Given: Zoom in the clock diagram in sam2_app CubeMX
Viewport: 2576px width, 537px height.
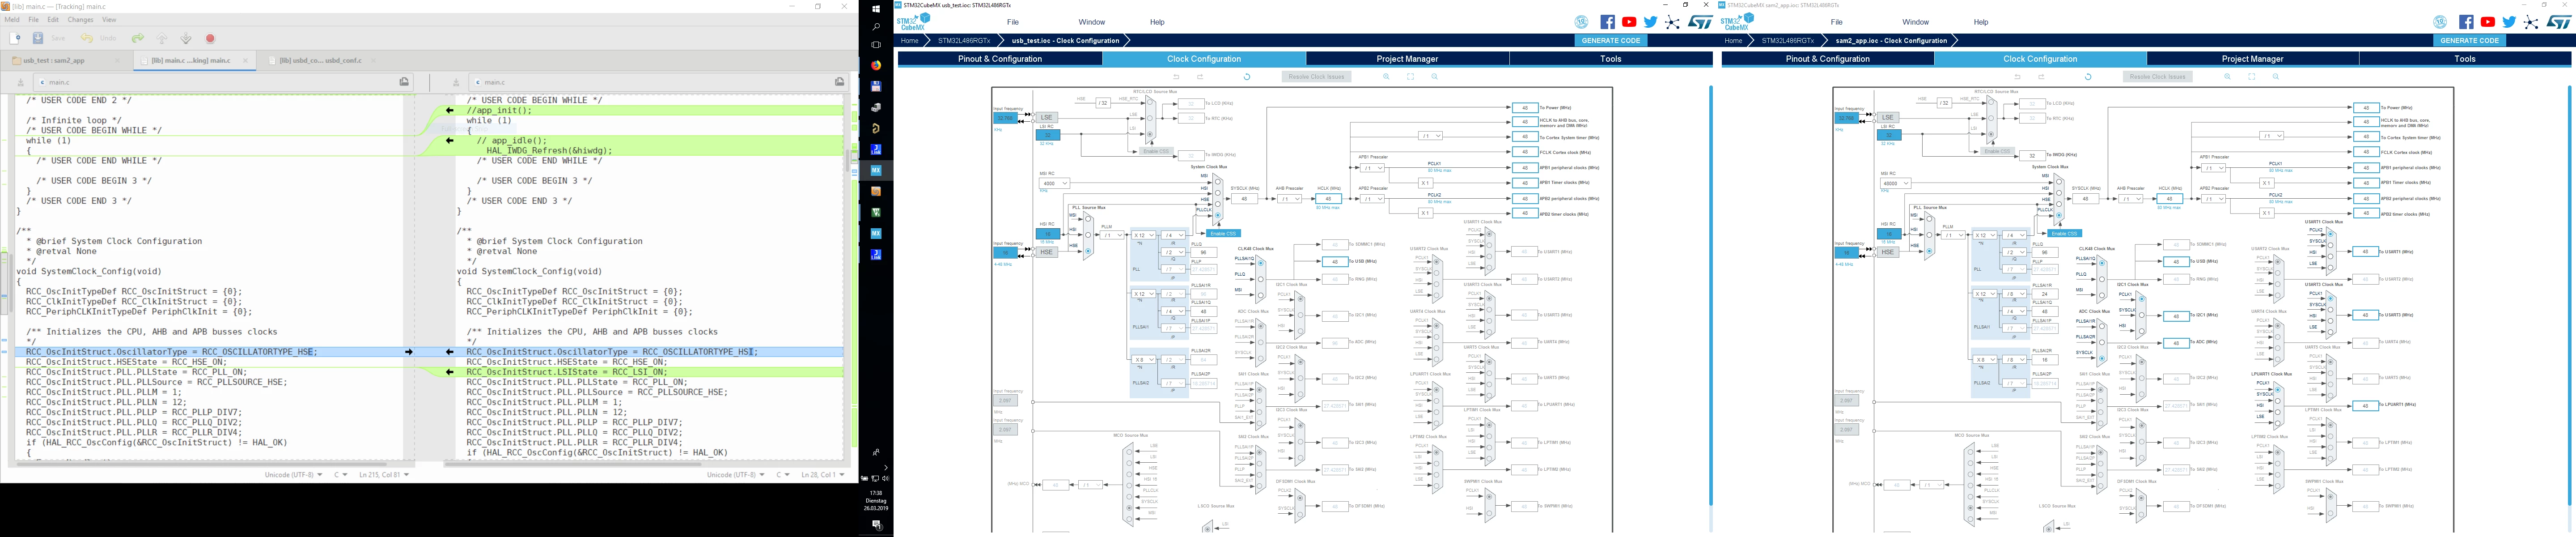Looking at the screenshot, I should click(2227, 77).
